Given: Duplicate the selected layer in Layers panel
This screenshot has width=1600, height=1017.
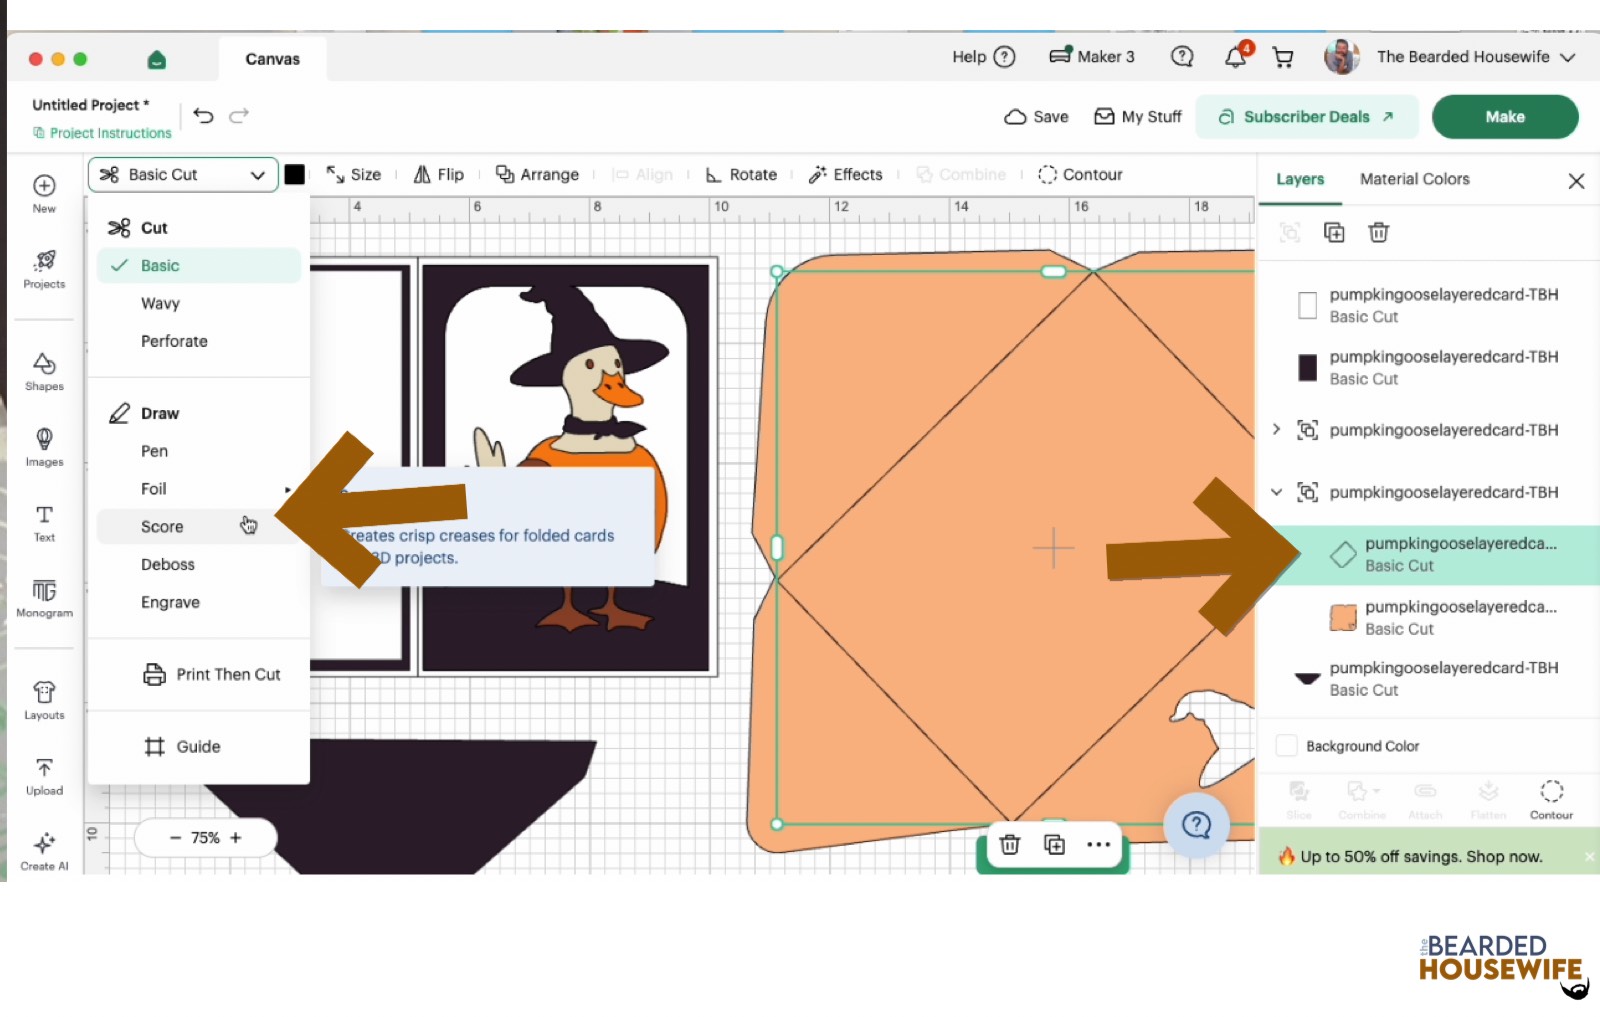Looking at the screenshot, I should [x=1334, y=233].
